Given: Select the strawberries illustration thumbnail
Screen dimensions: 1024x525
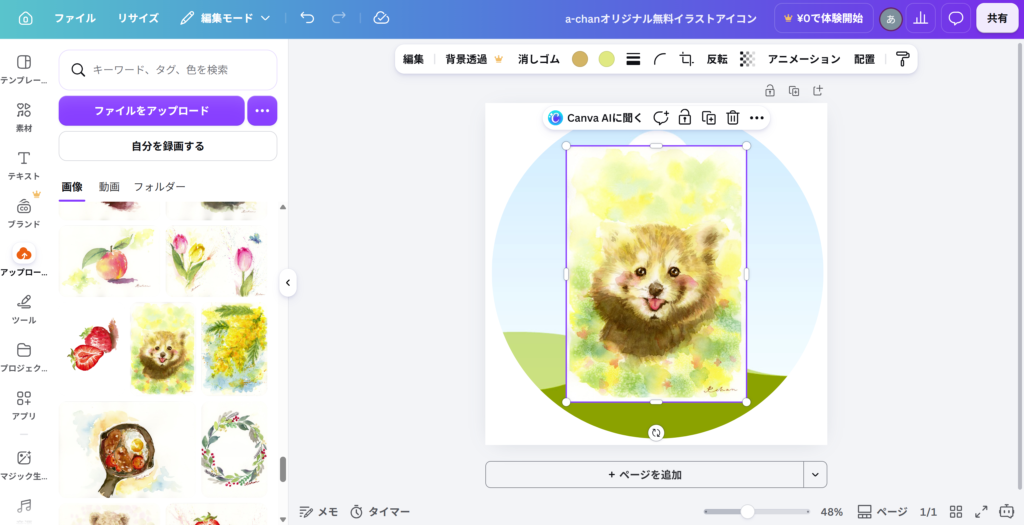Looking at the screenshot, I should [93, 348].
